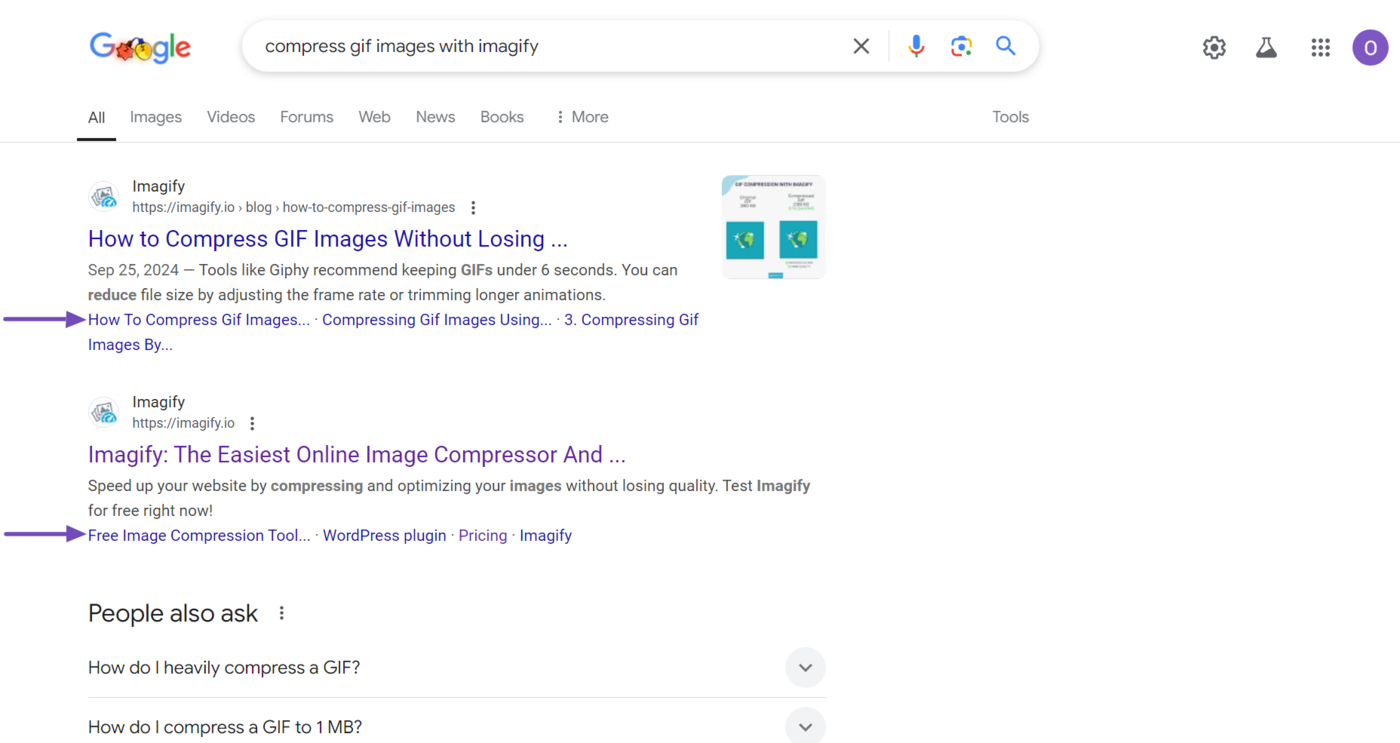Click the second result's Imagify site name

(159, 402)
